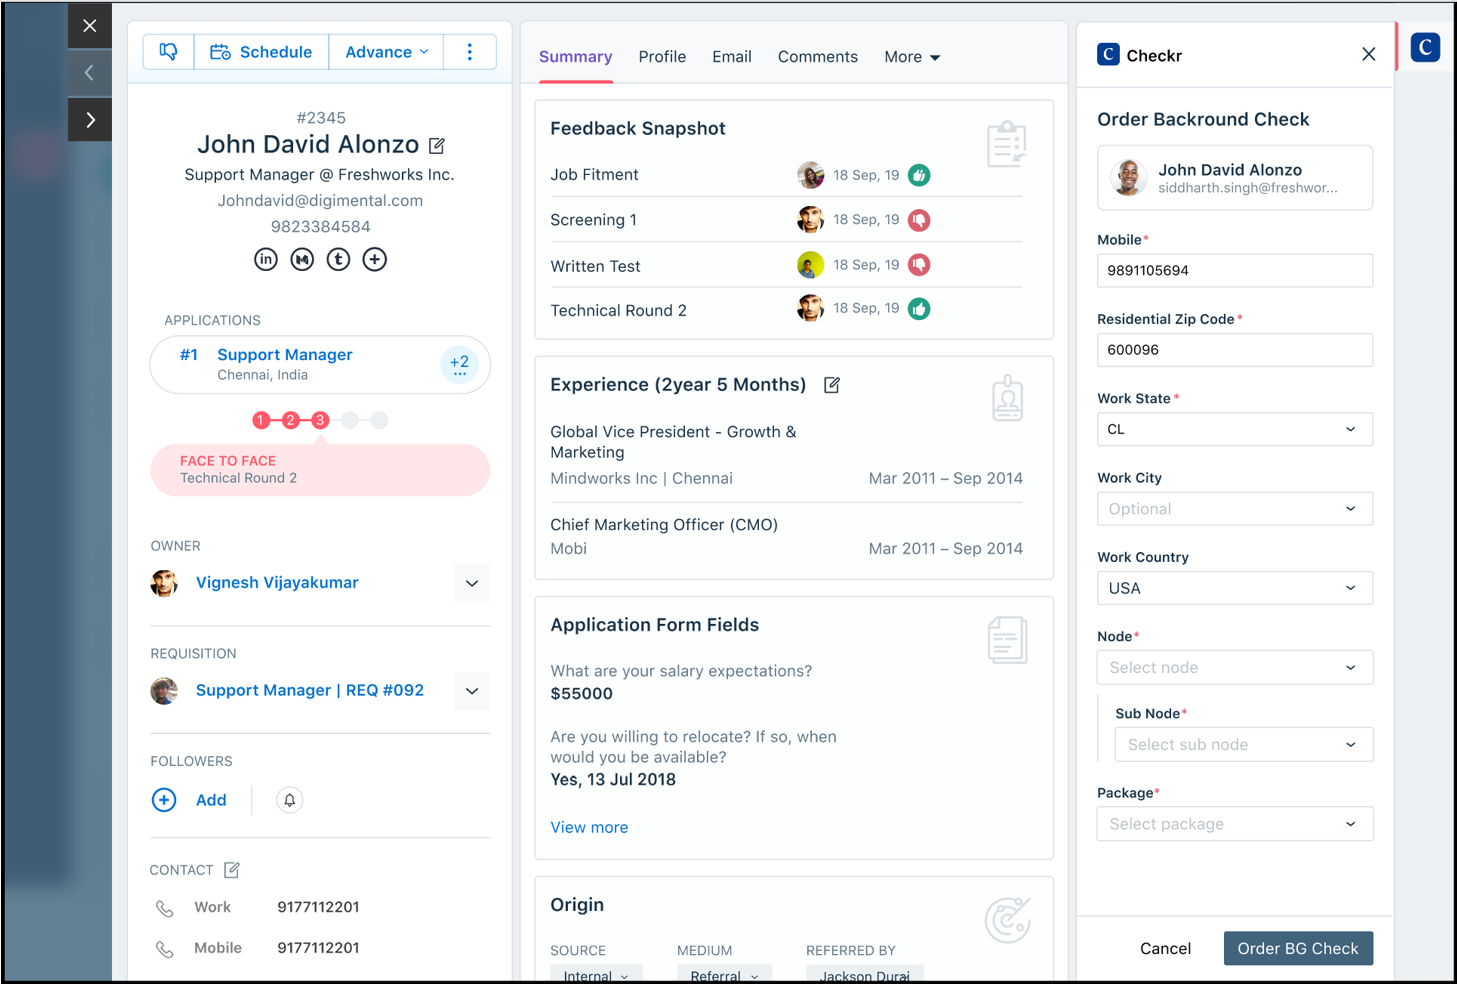Click the Order BG Check button
Screen dimensions: 1457x984
click(1298, 949)
